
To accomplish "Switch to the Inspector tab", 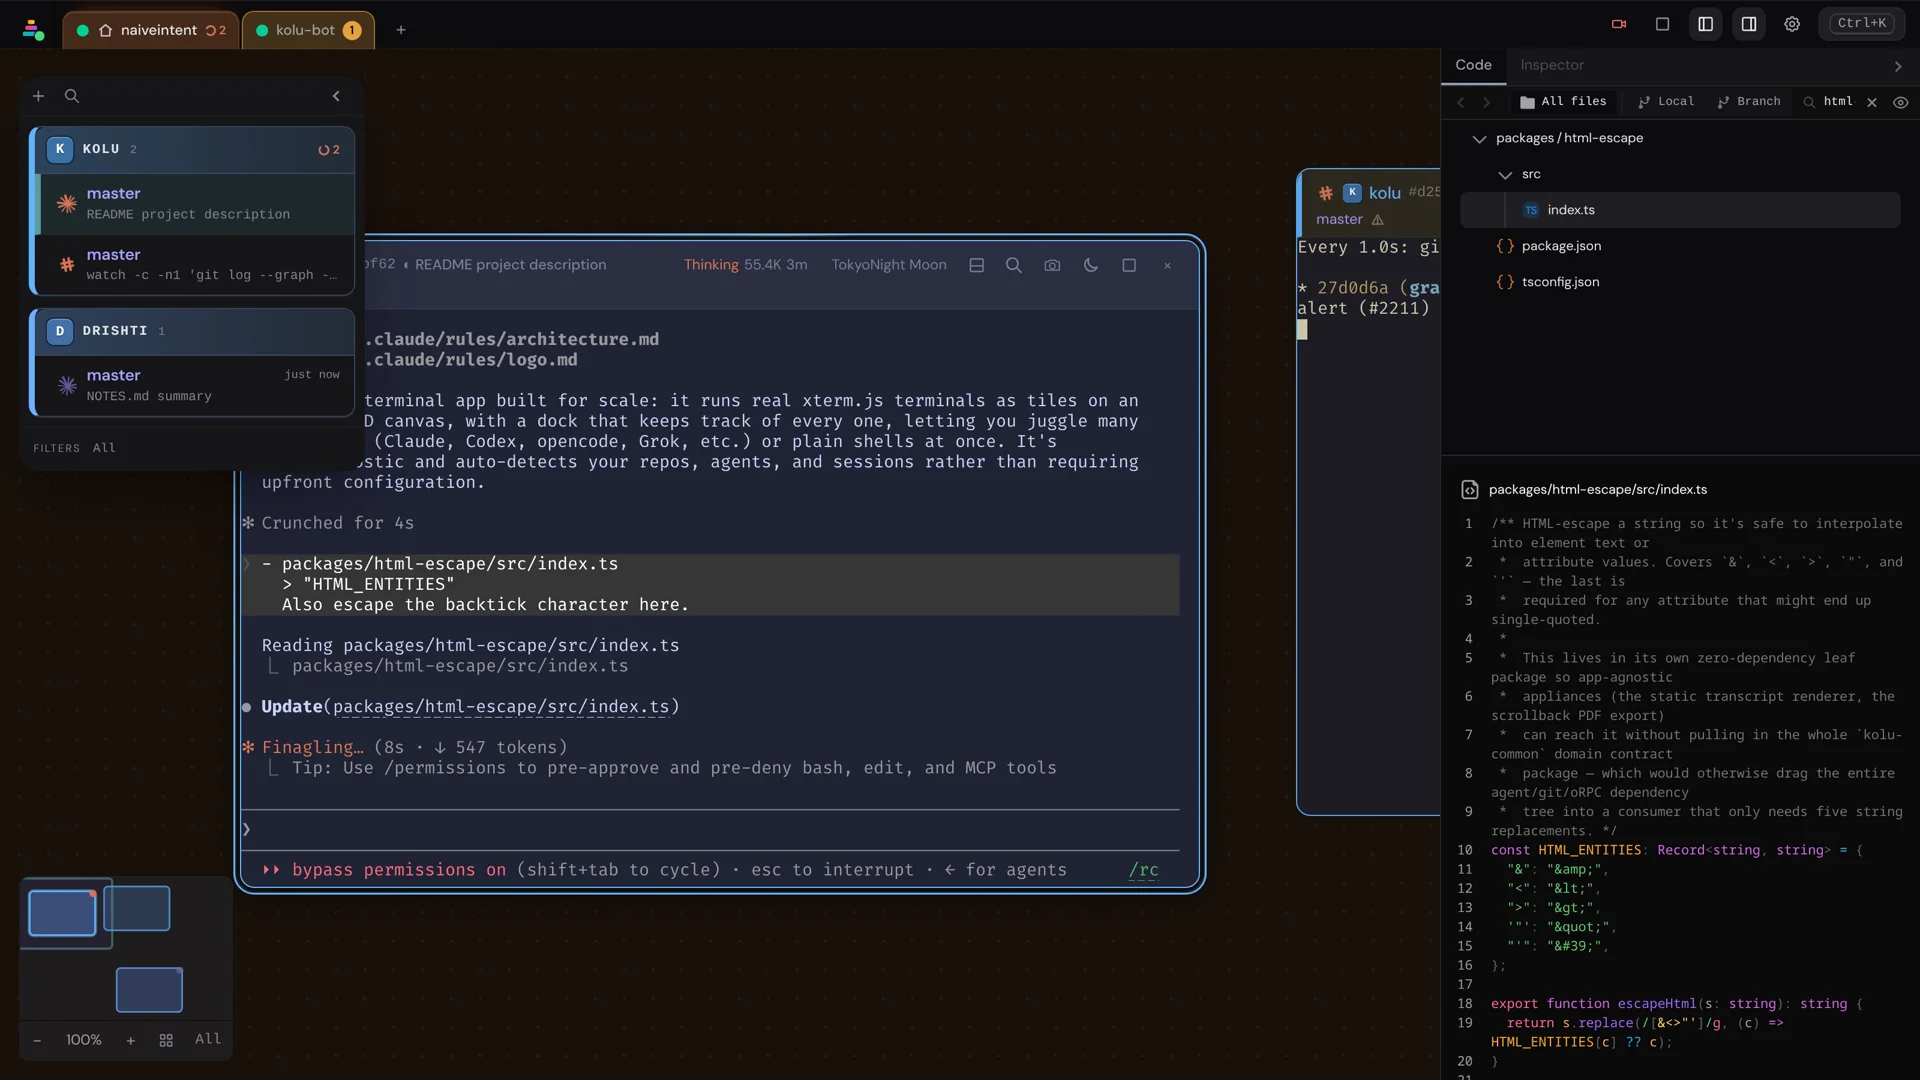I will coord(1552,65).
